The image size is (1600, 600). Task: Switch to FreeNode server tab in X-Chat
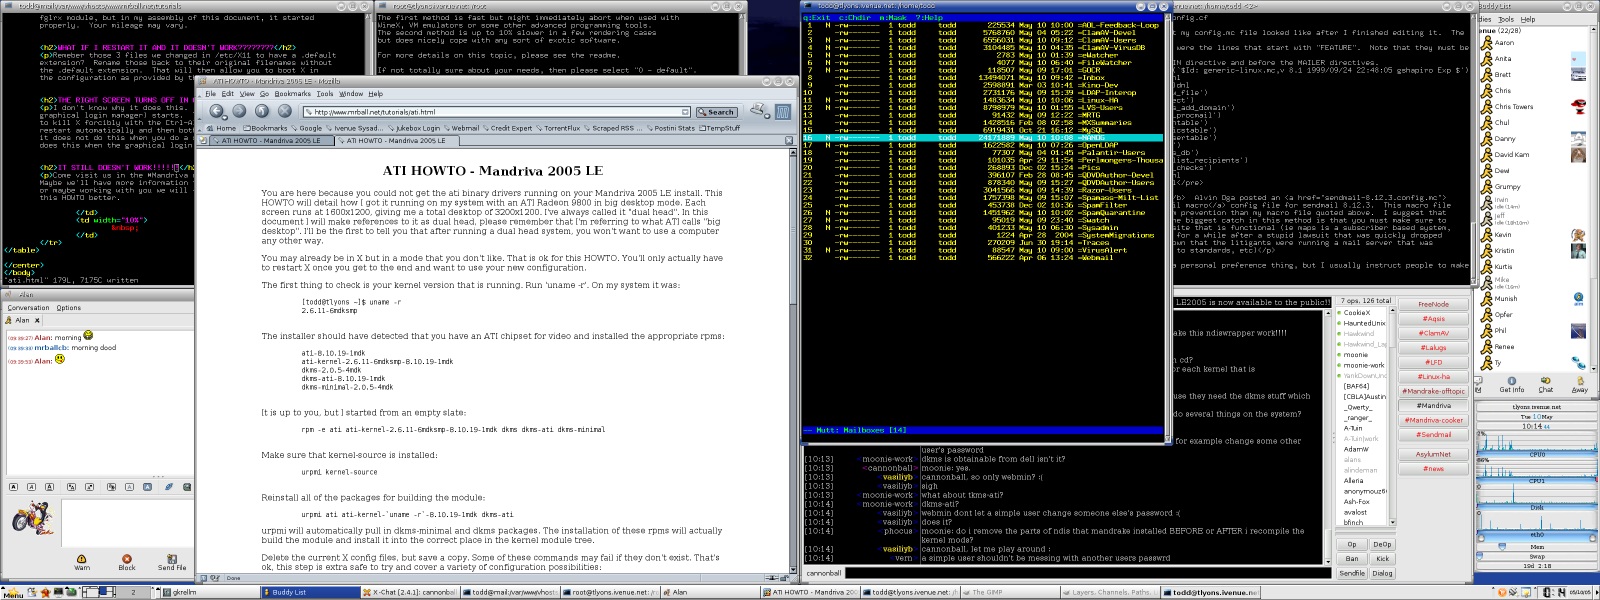(1434, 304)
